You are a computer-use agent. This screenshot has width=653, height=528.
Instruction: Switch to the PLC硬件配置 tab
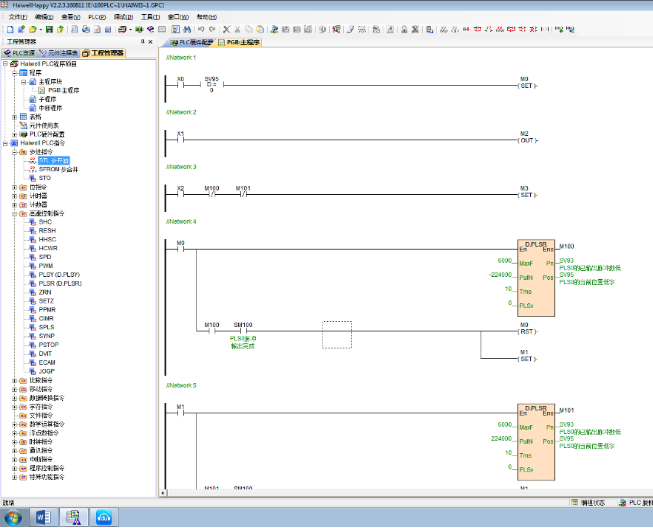tap(190, 43)
